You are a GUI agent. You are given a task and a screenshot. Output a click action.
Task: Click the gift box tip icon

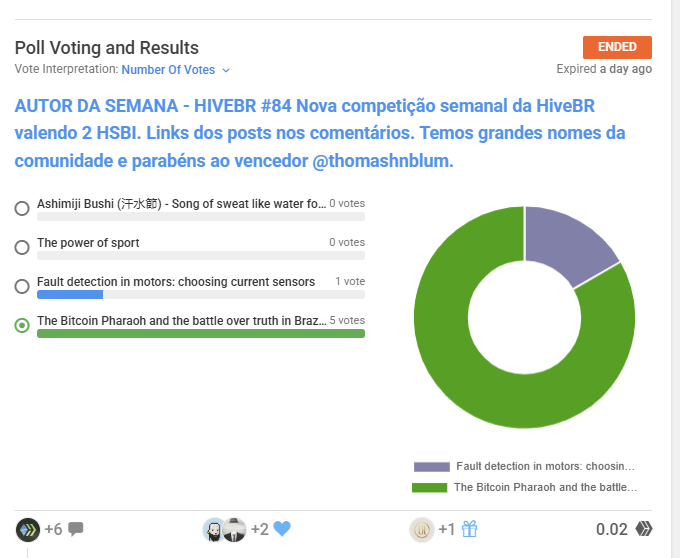(x=470, y=529)
